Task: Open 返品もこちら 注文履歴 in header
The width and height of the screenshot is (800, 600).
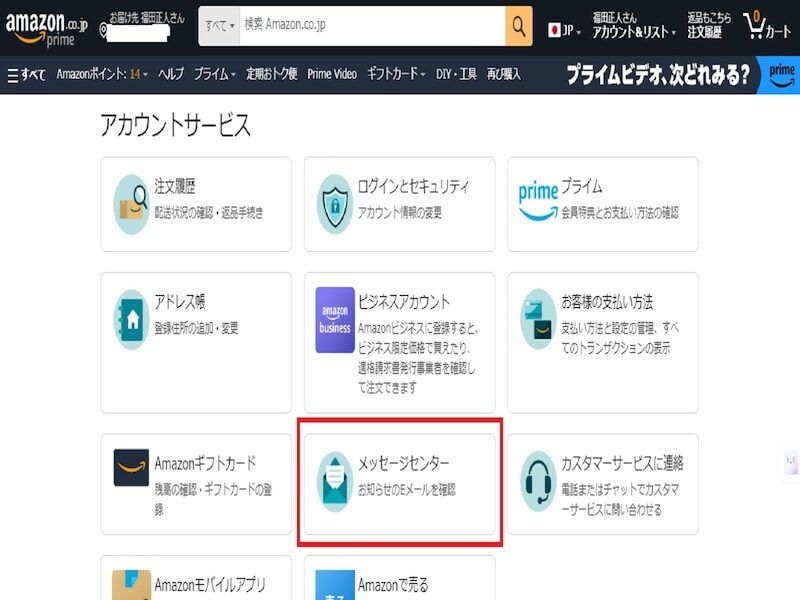Action: pos(709,26)
